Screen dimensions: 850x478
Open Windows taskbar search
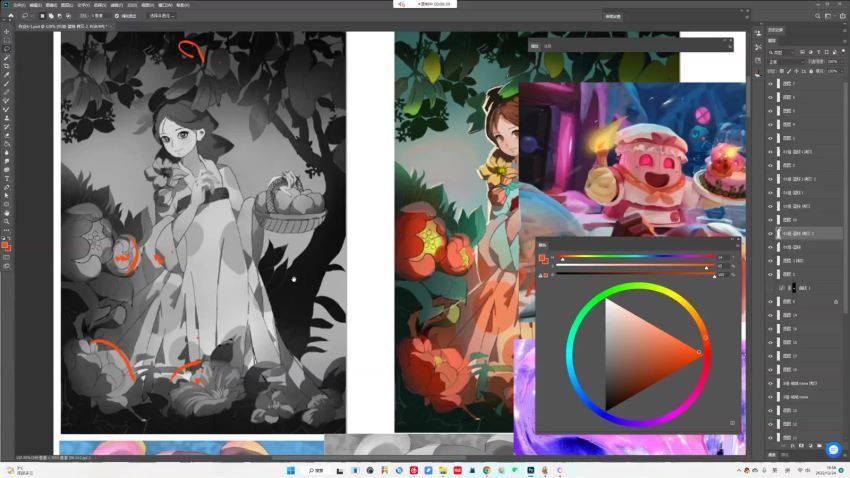315,470
